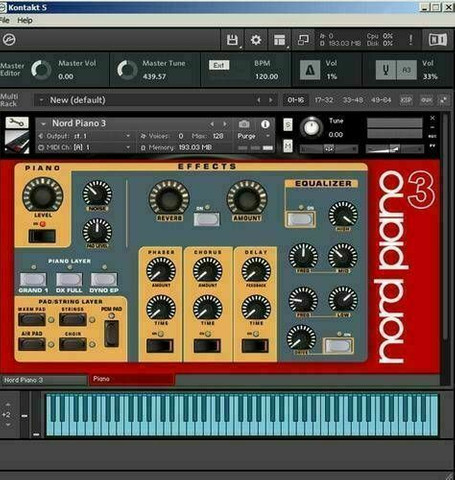Click the Reverb knob
This screenshot has width=455, height=480.
169,198
